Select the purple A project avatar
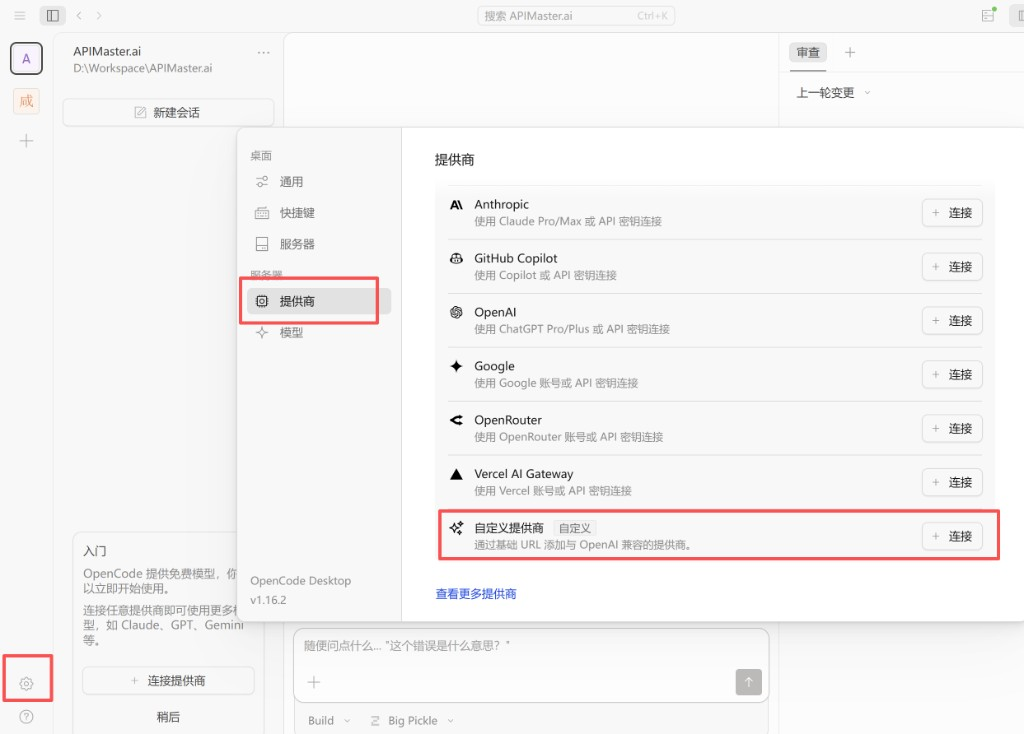The height and width of the screenshot is (734, 1024). (x=26, y=59)
